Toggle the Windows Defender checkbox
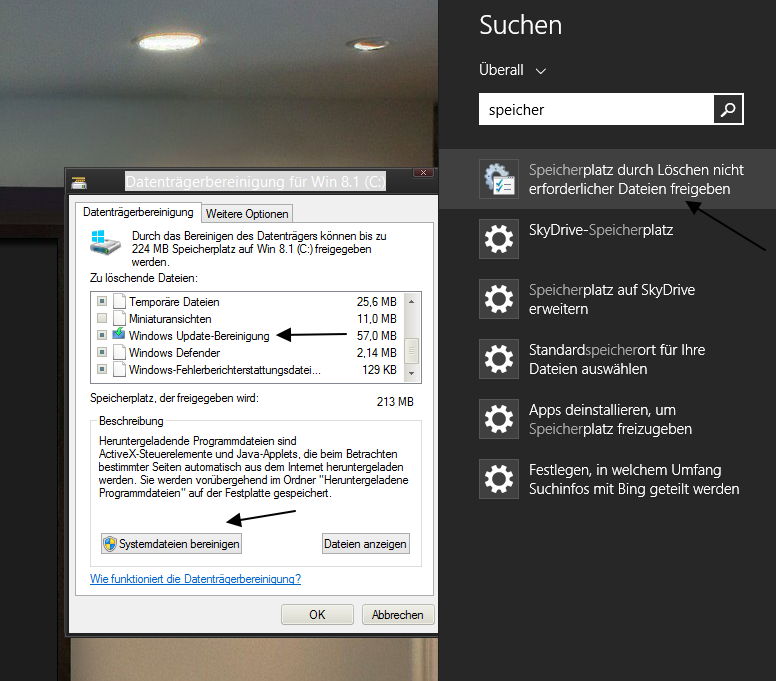The image size is (776, 681). 102,352
